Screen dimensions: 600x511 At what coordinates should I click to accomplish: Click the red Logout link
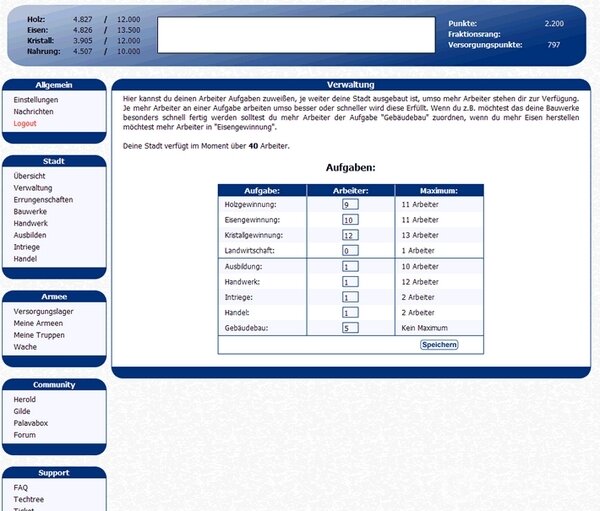[x=25, y=123]
